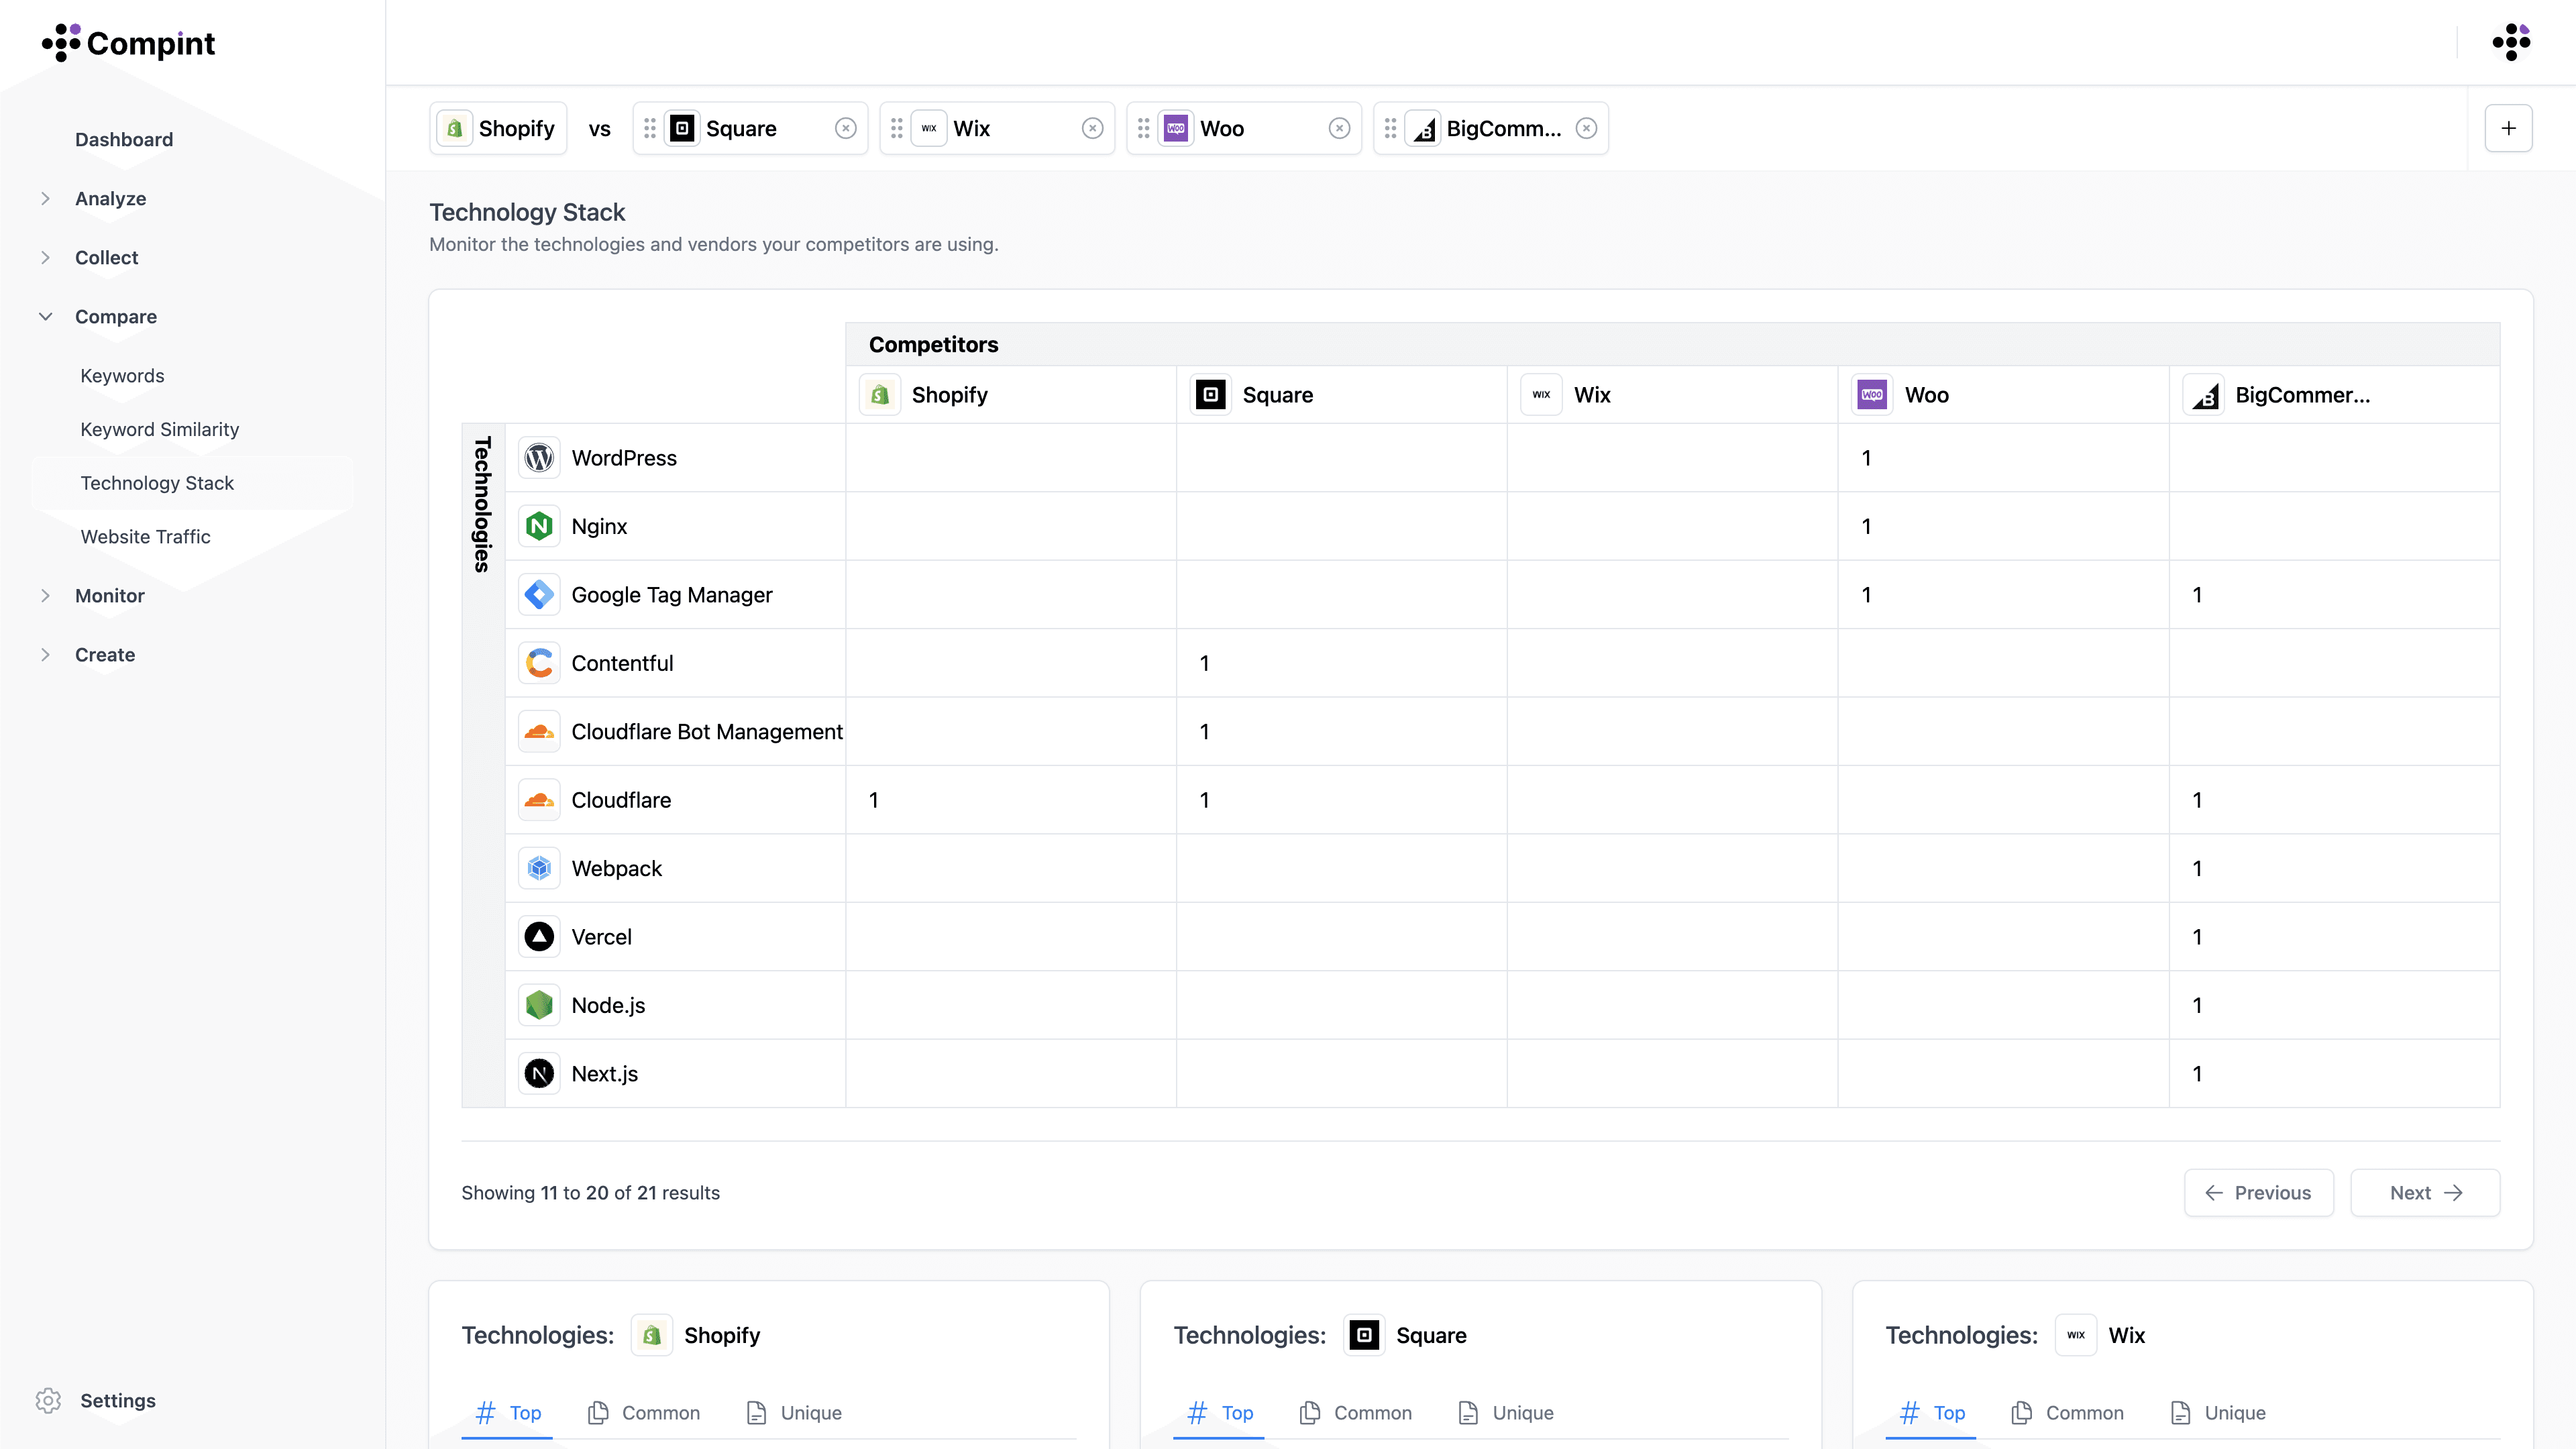Select Top tab in Shopify technologies card
Image resolution: width=2576 pixels, height=1449 pixels.
pyautogui.click(x=507, y=1413)
